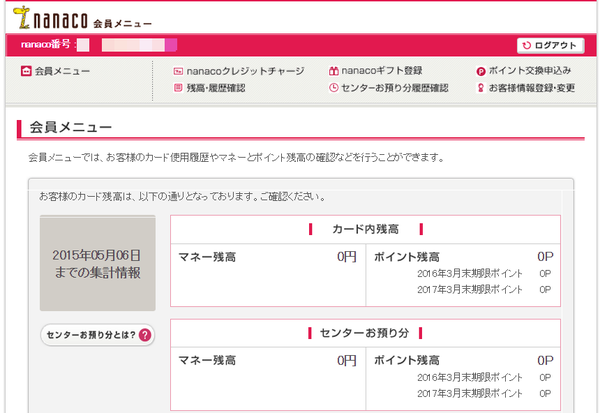Click ポイント残高 0P under カード内残高

point(464,257)
